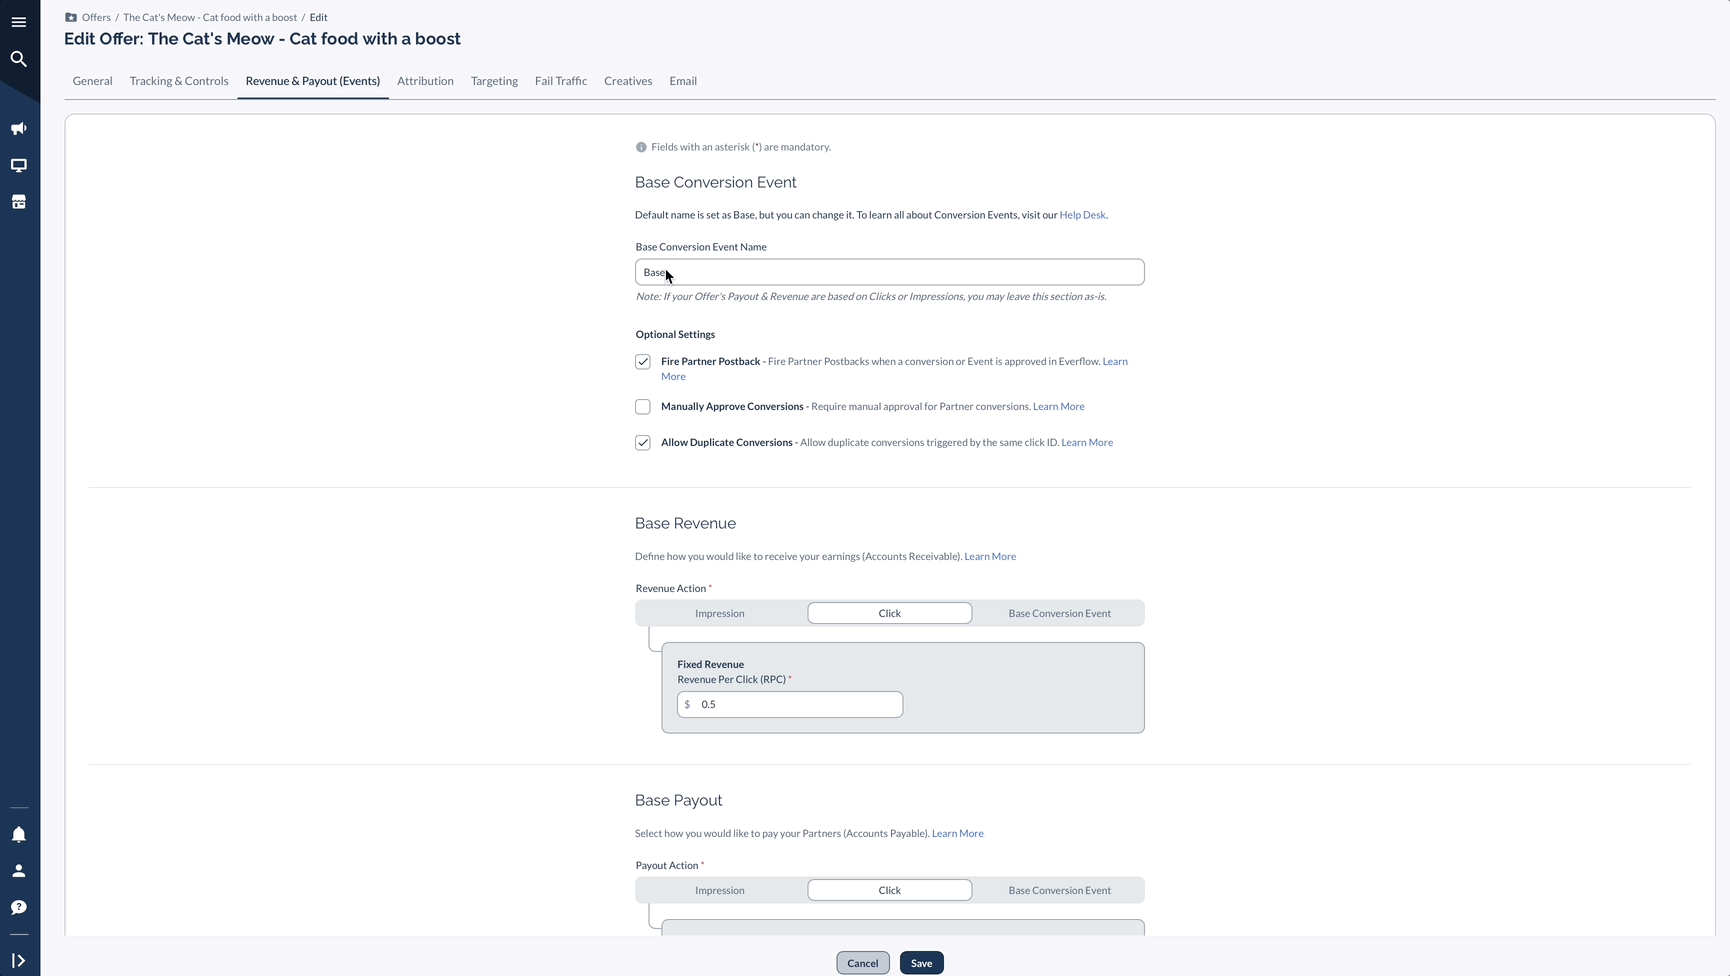
Task: Open the hamburger menu icon
Action: [x=19, y=22]
